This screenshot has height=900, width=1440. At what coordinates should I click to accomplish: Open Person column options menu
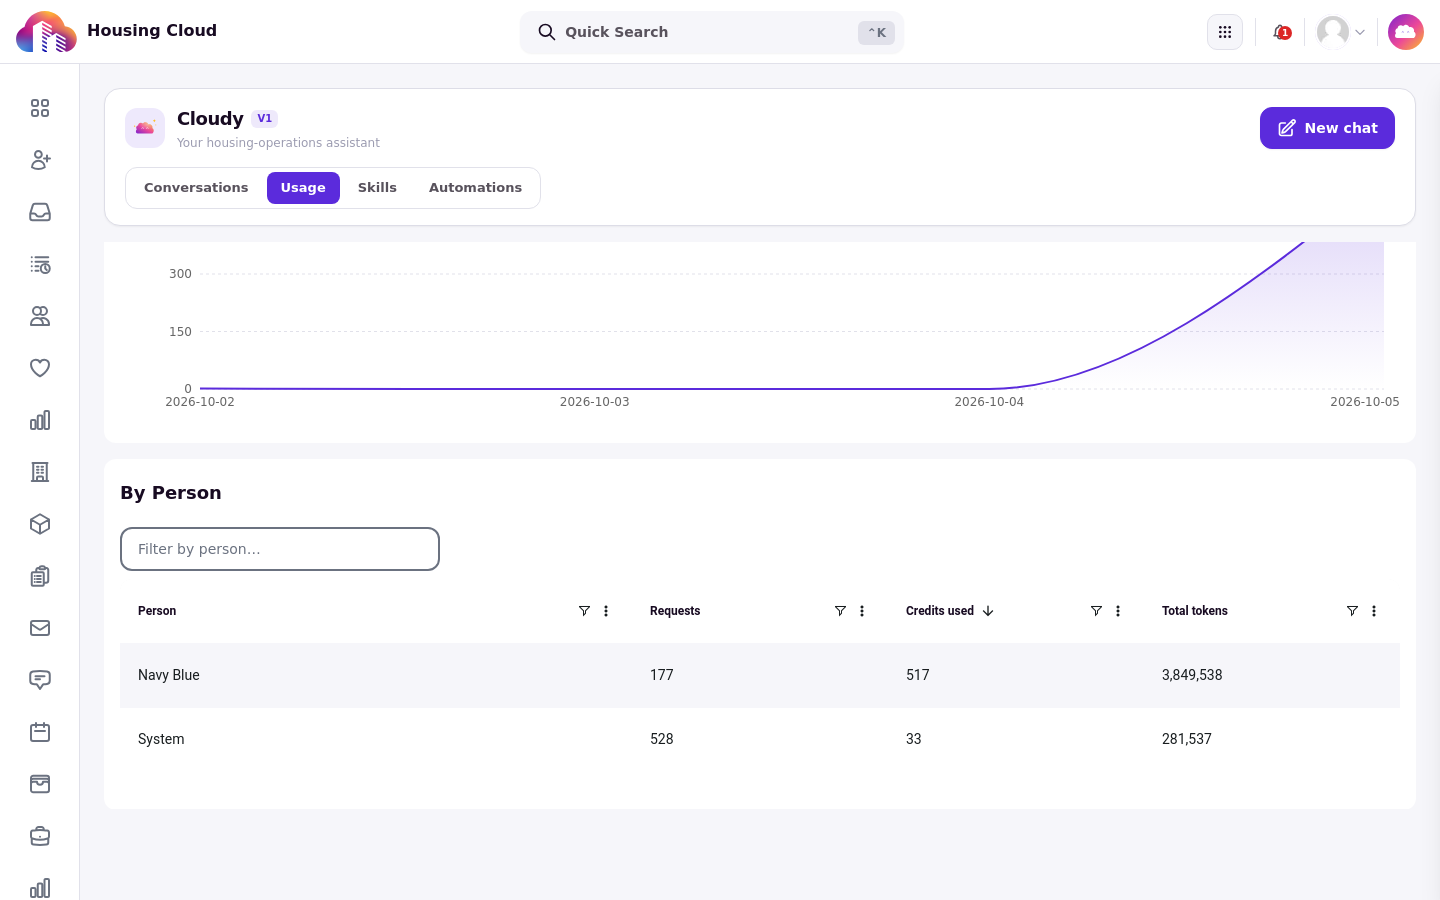pyautogui.click(x=606, y=611)
